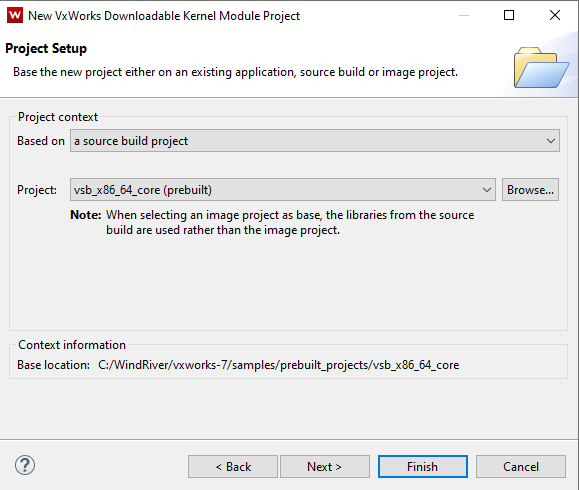Screen dimensions: 579x490
Task: Go to previous page with Back
Action: pyautogui.click(x=233, y=467)
